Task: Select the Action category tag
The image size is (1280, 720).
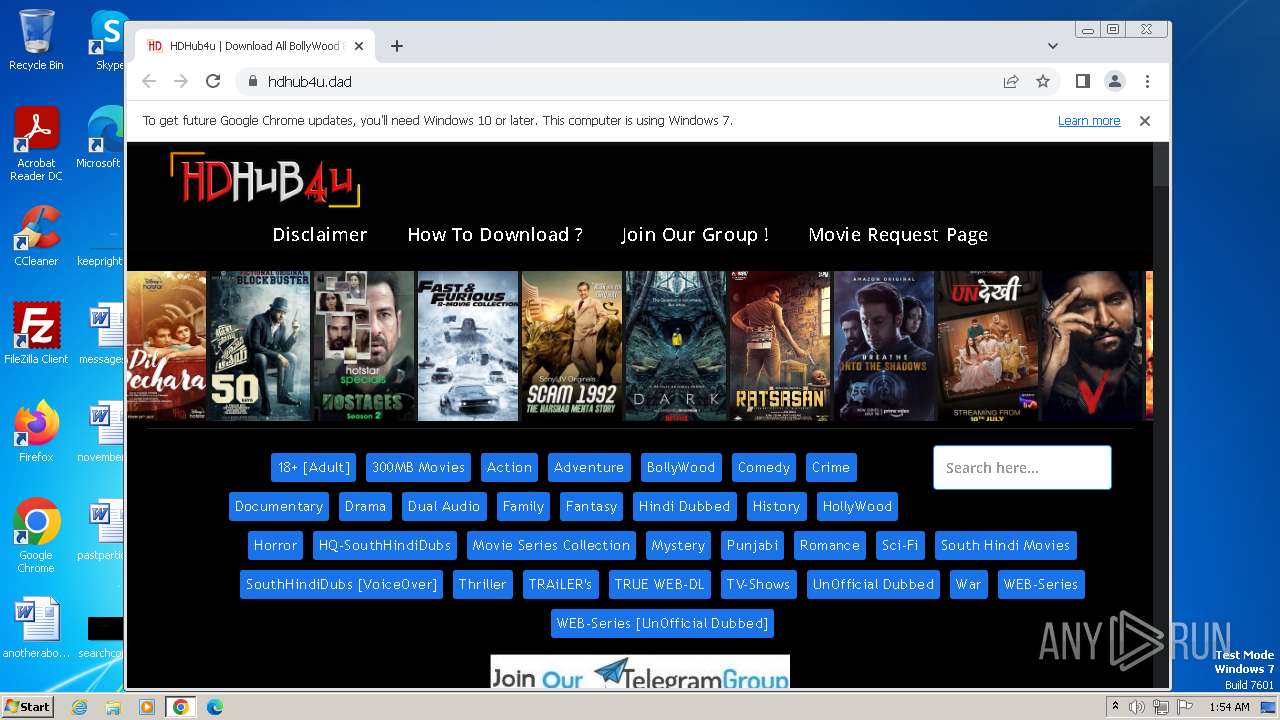Action: coord(509,467)
